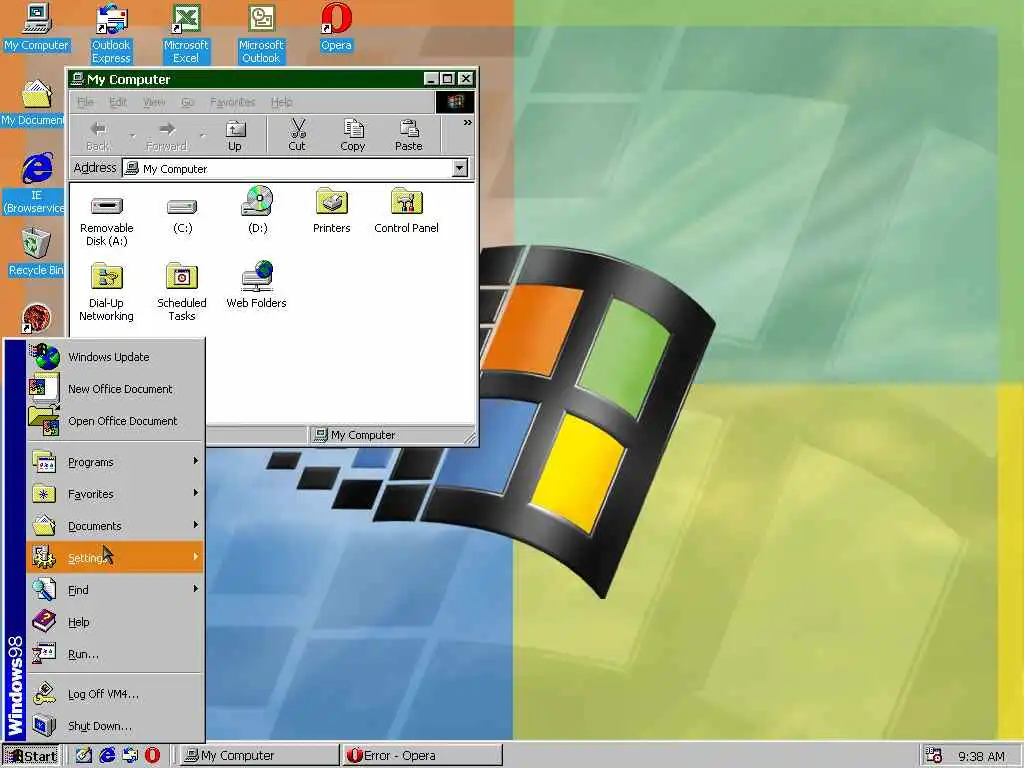Open the Go menu
1024x768 pixels.
pyautogui.click(x=188, y=102)
